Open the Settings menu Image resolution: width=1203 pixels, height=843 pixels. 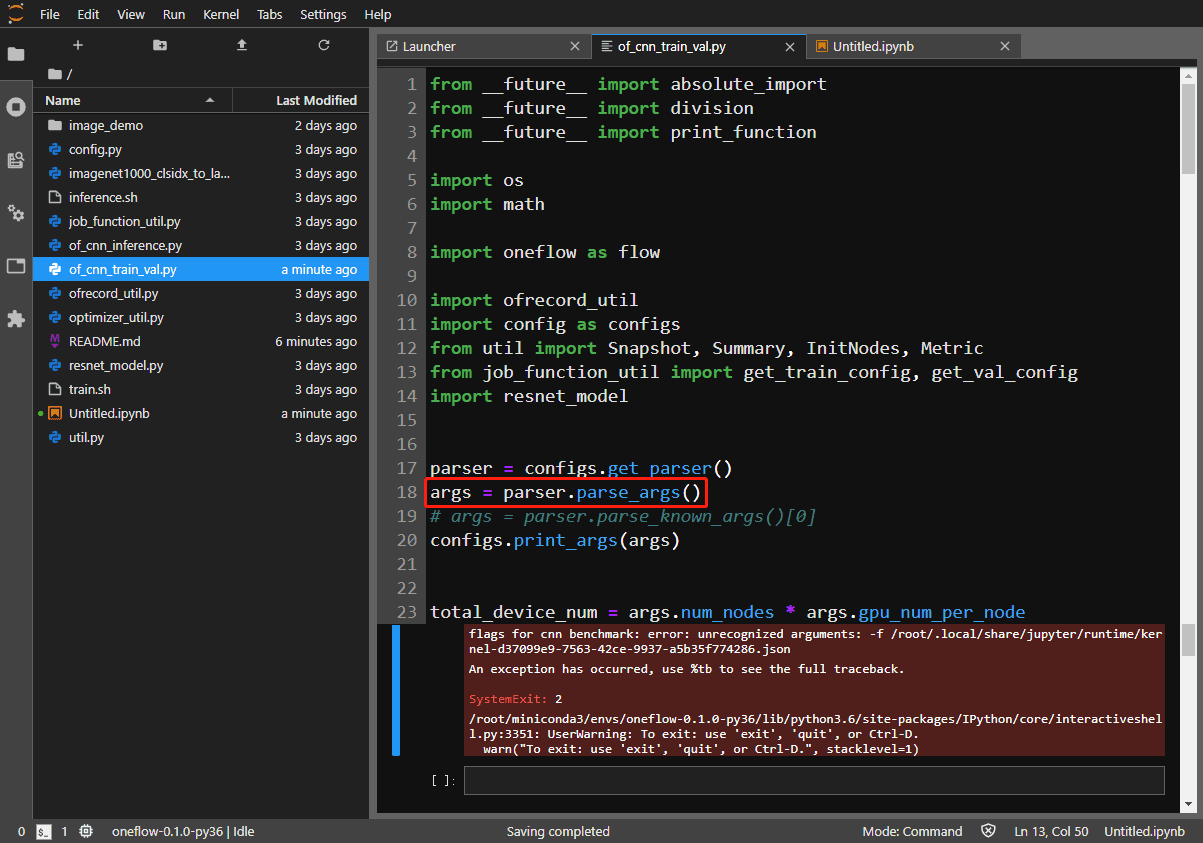(x=323, y=15)
